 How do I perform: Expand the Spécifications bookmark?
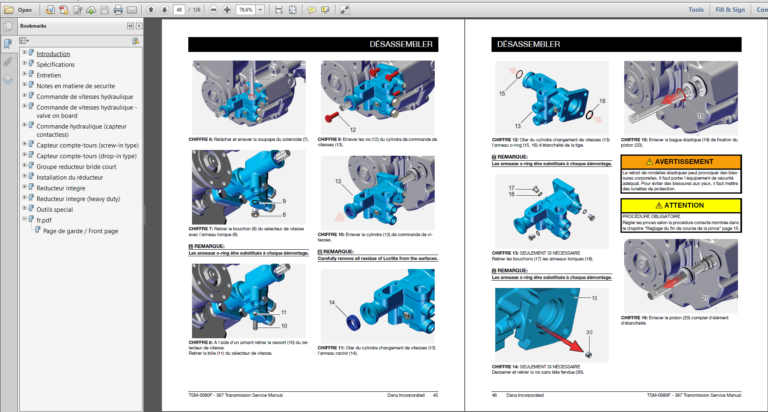(24, 63)
